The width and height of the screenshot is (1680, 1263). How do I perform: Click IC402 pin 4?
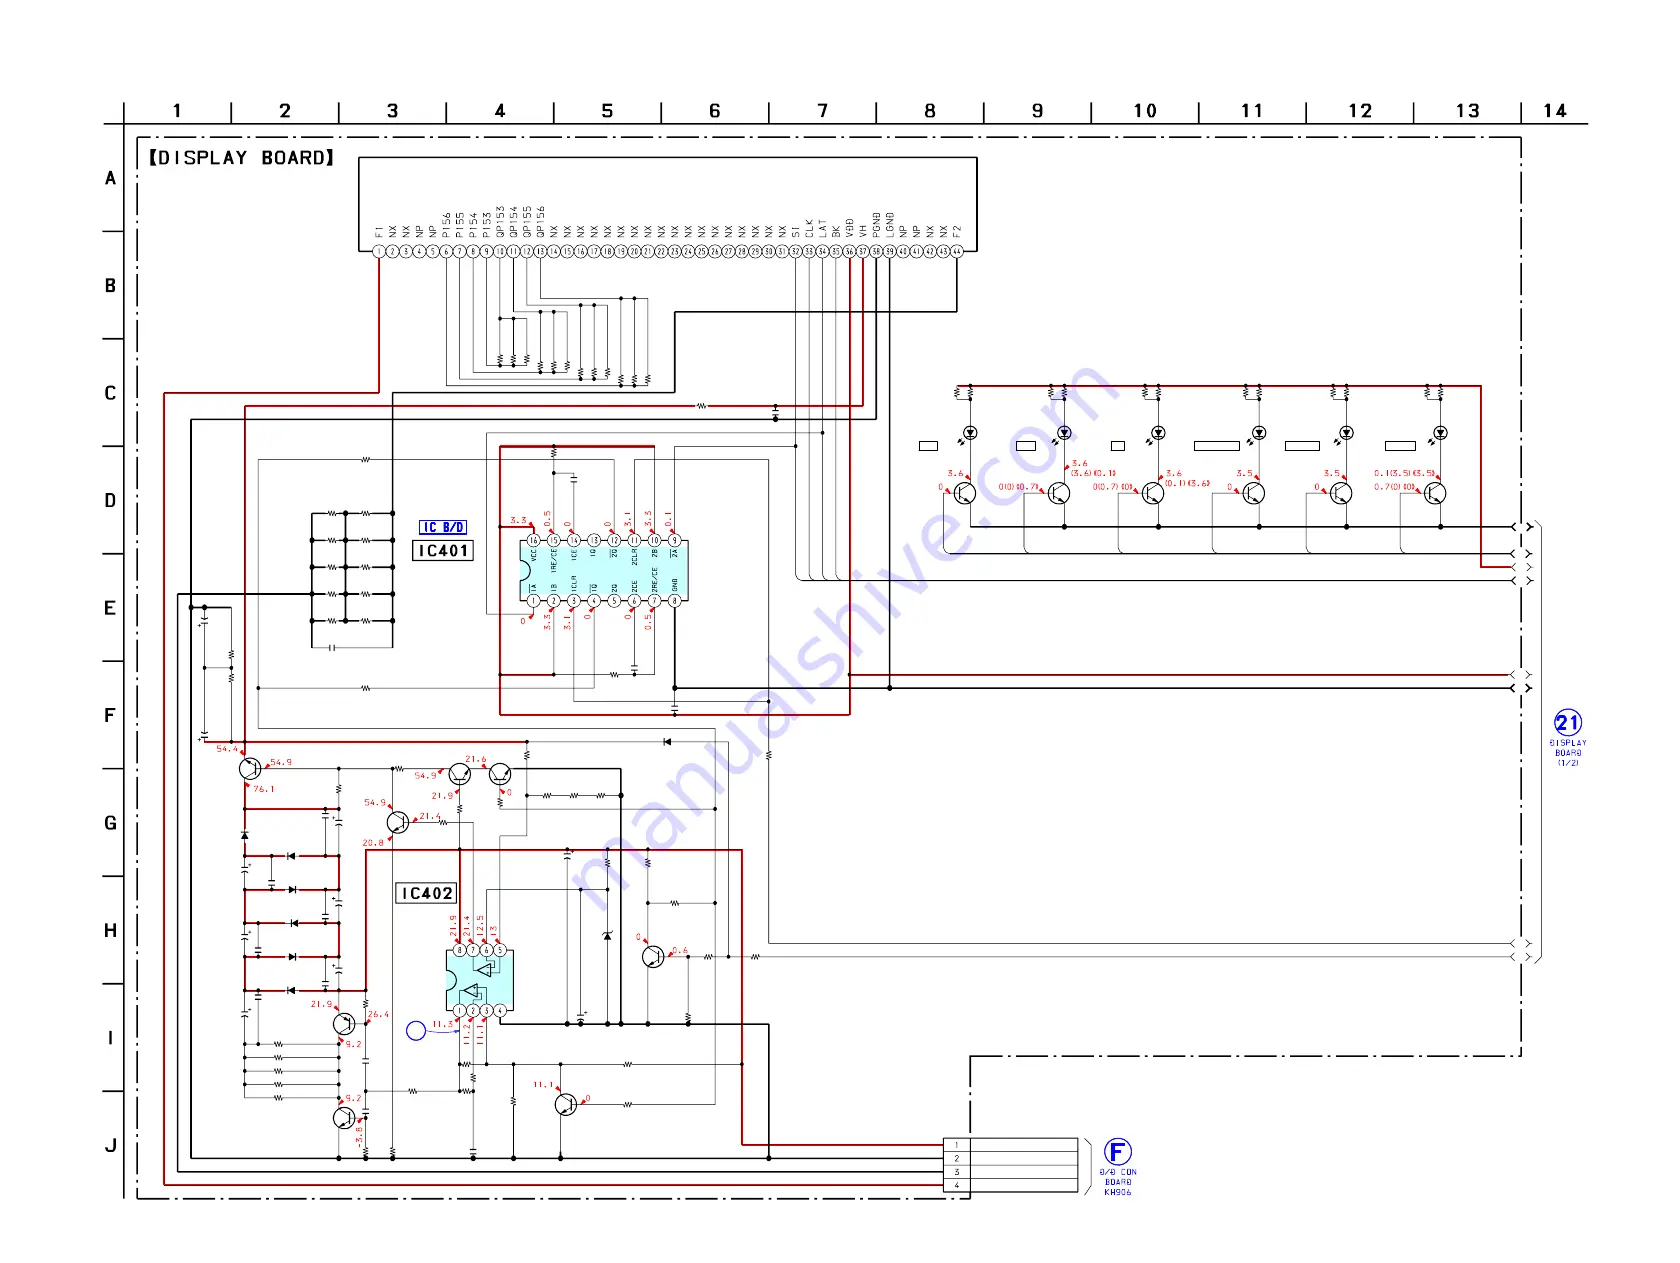pos(500,1011)
